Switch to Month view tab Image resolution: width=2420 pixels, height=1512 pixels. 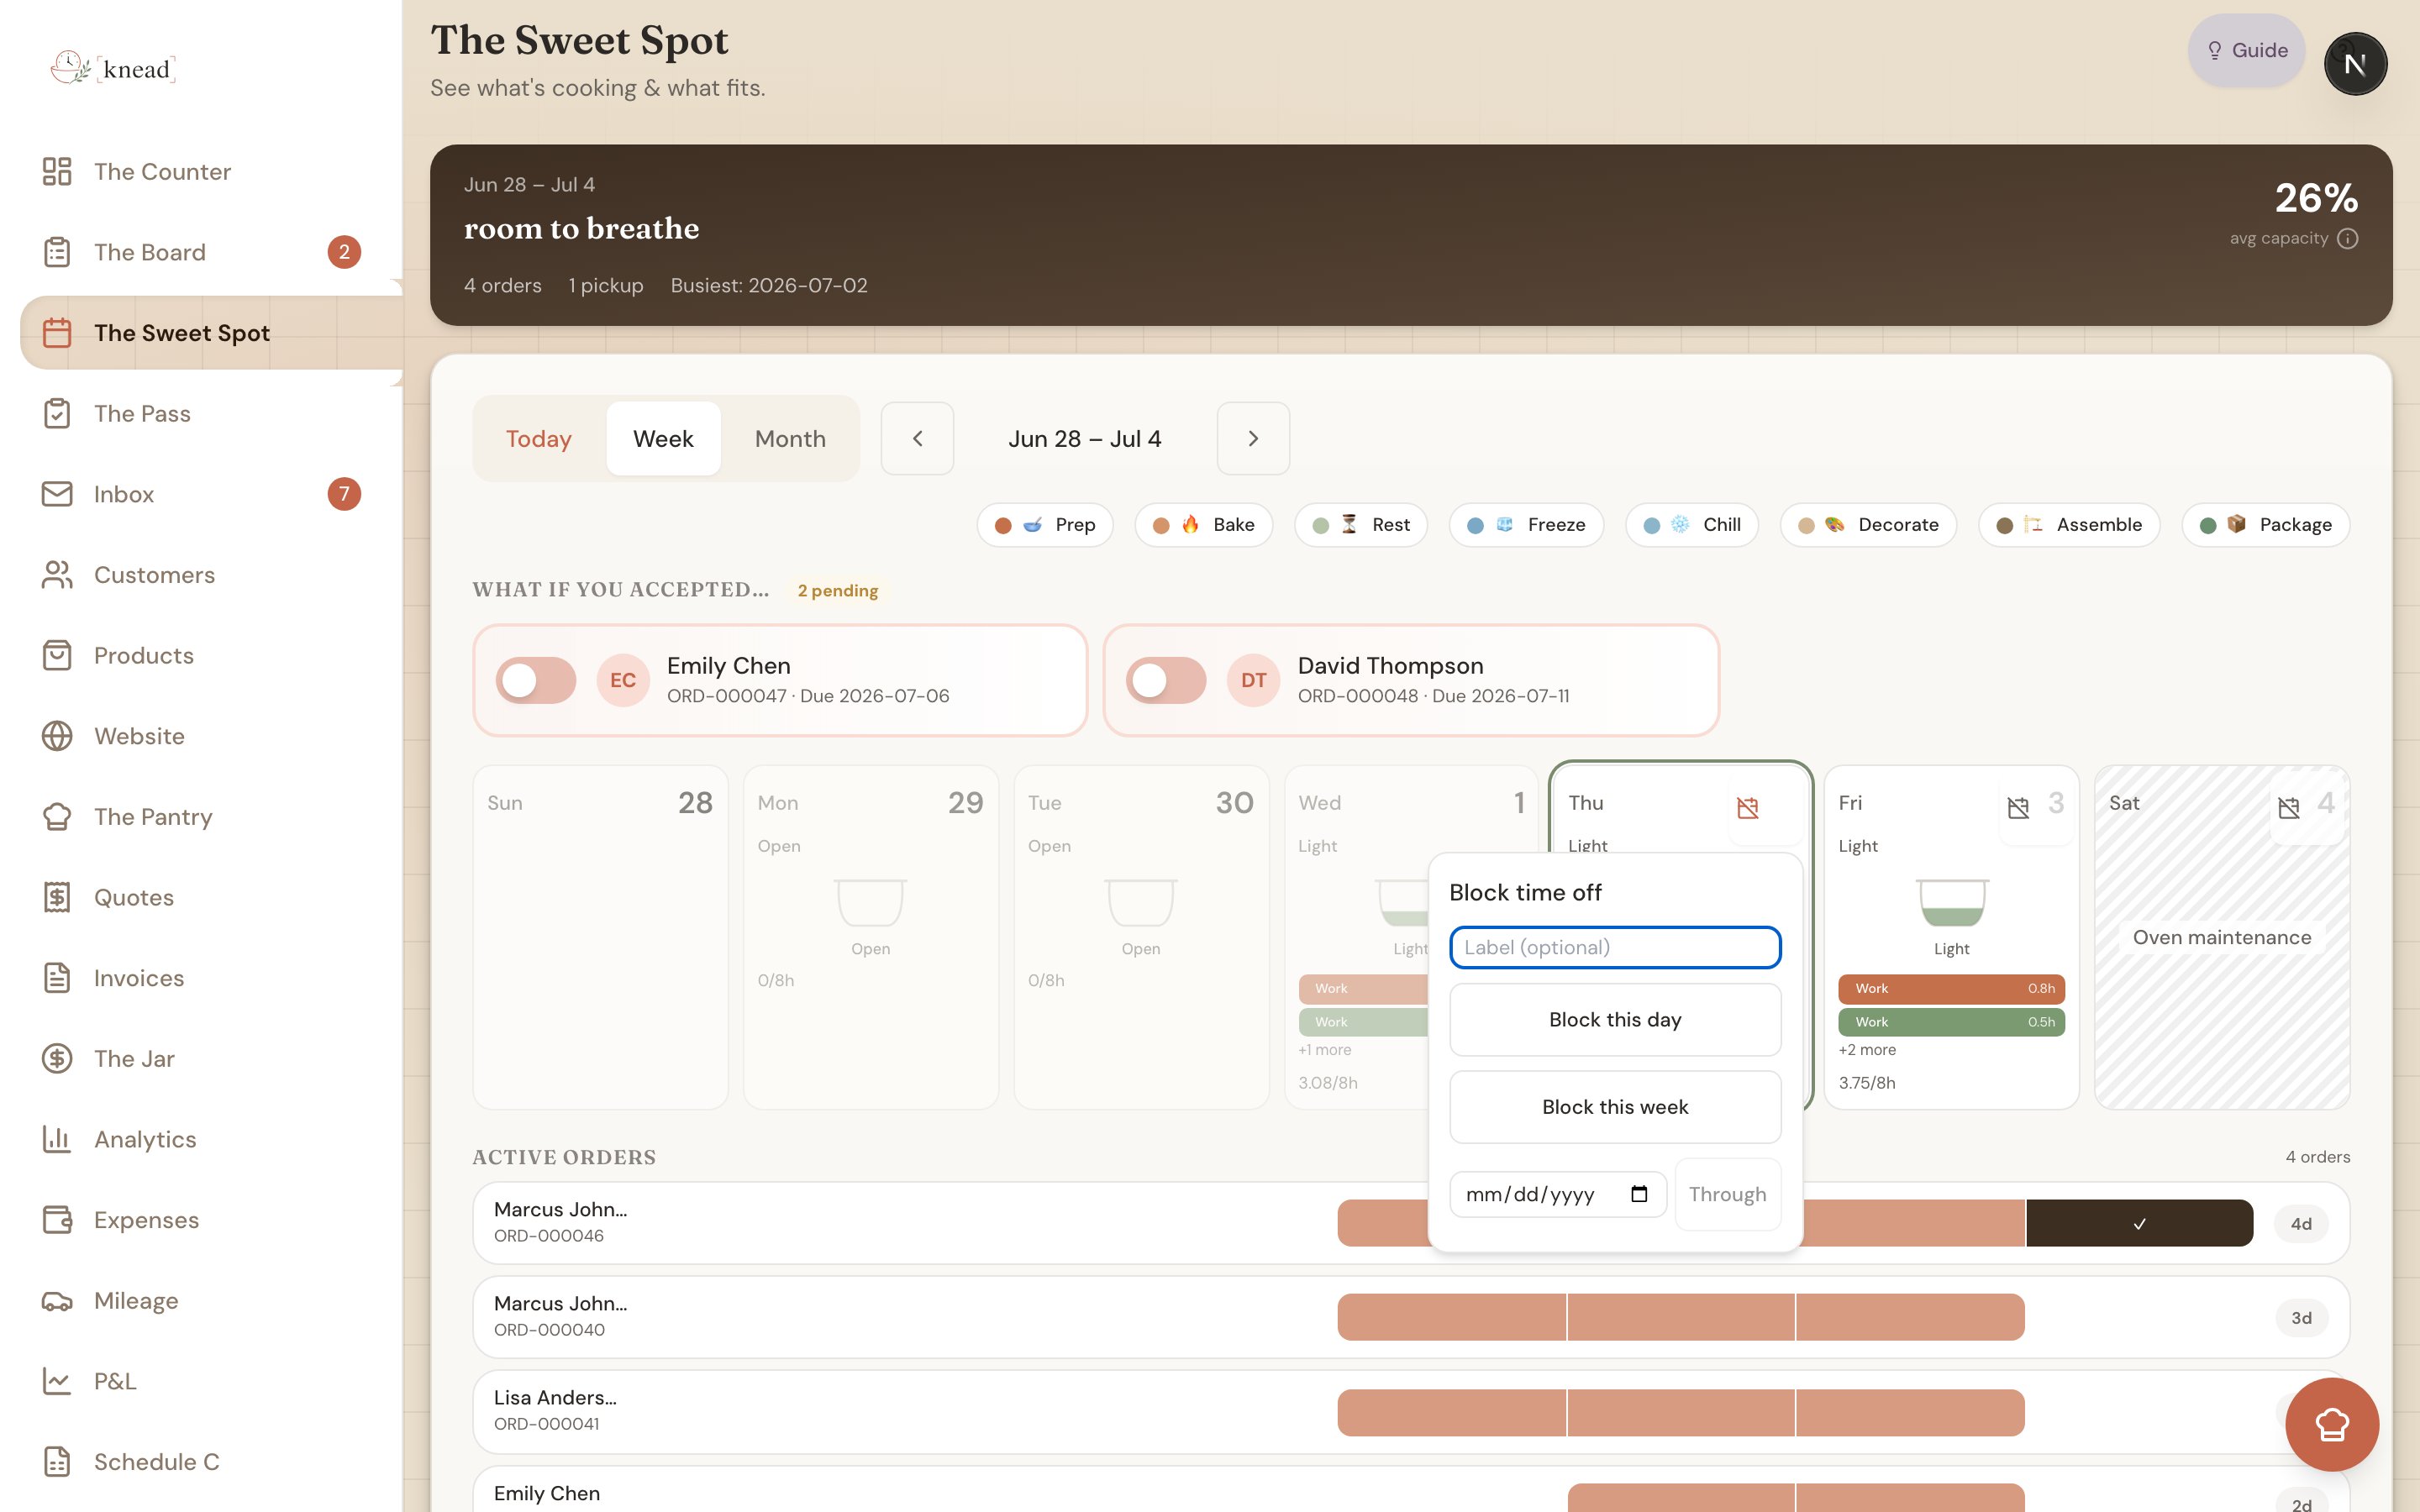pyautogui.click(x=790, y=438)
